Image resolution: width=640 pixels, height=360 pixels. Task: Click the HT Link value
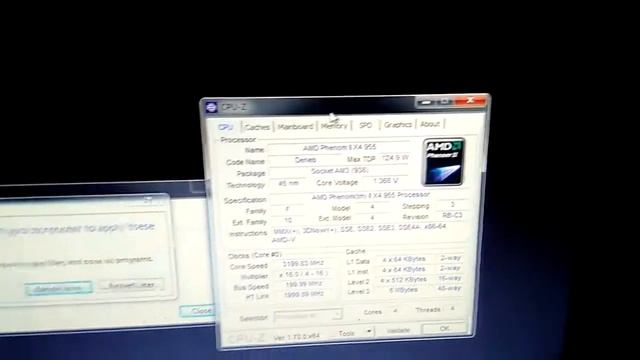coord(304,294)
